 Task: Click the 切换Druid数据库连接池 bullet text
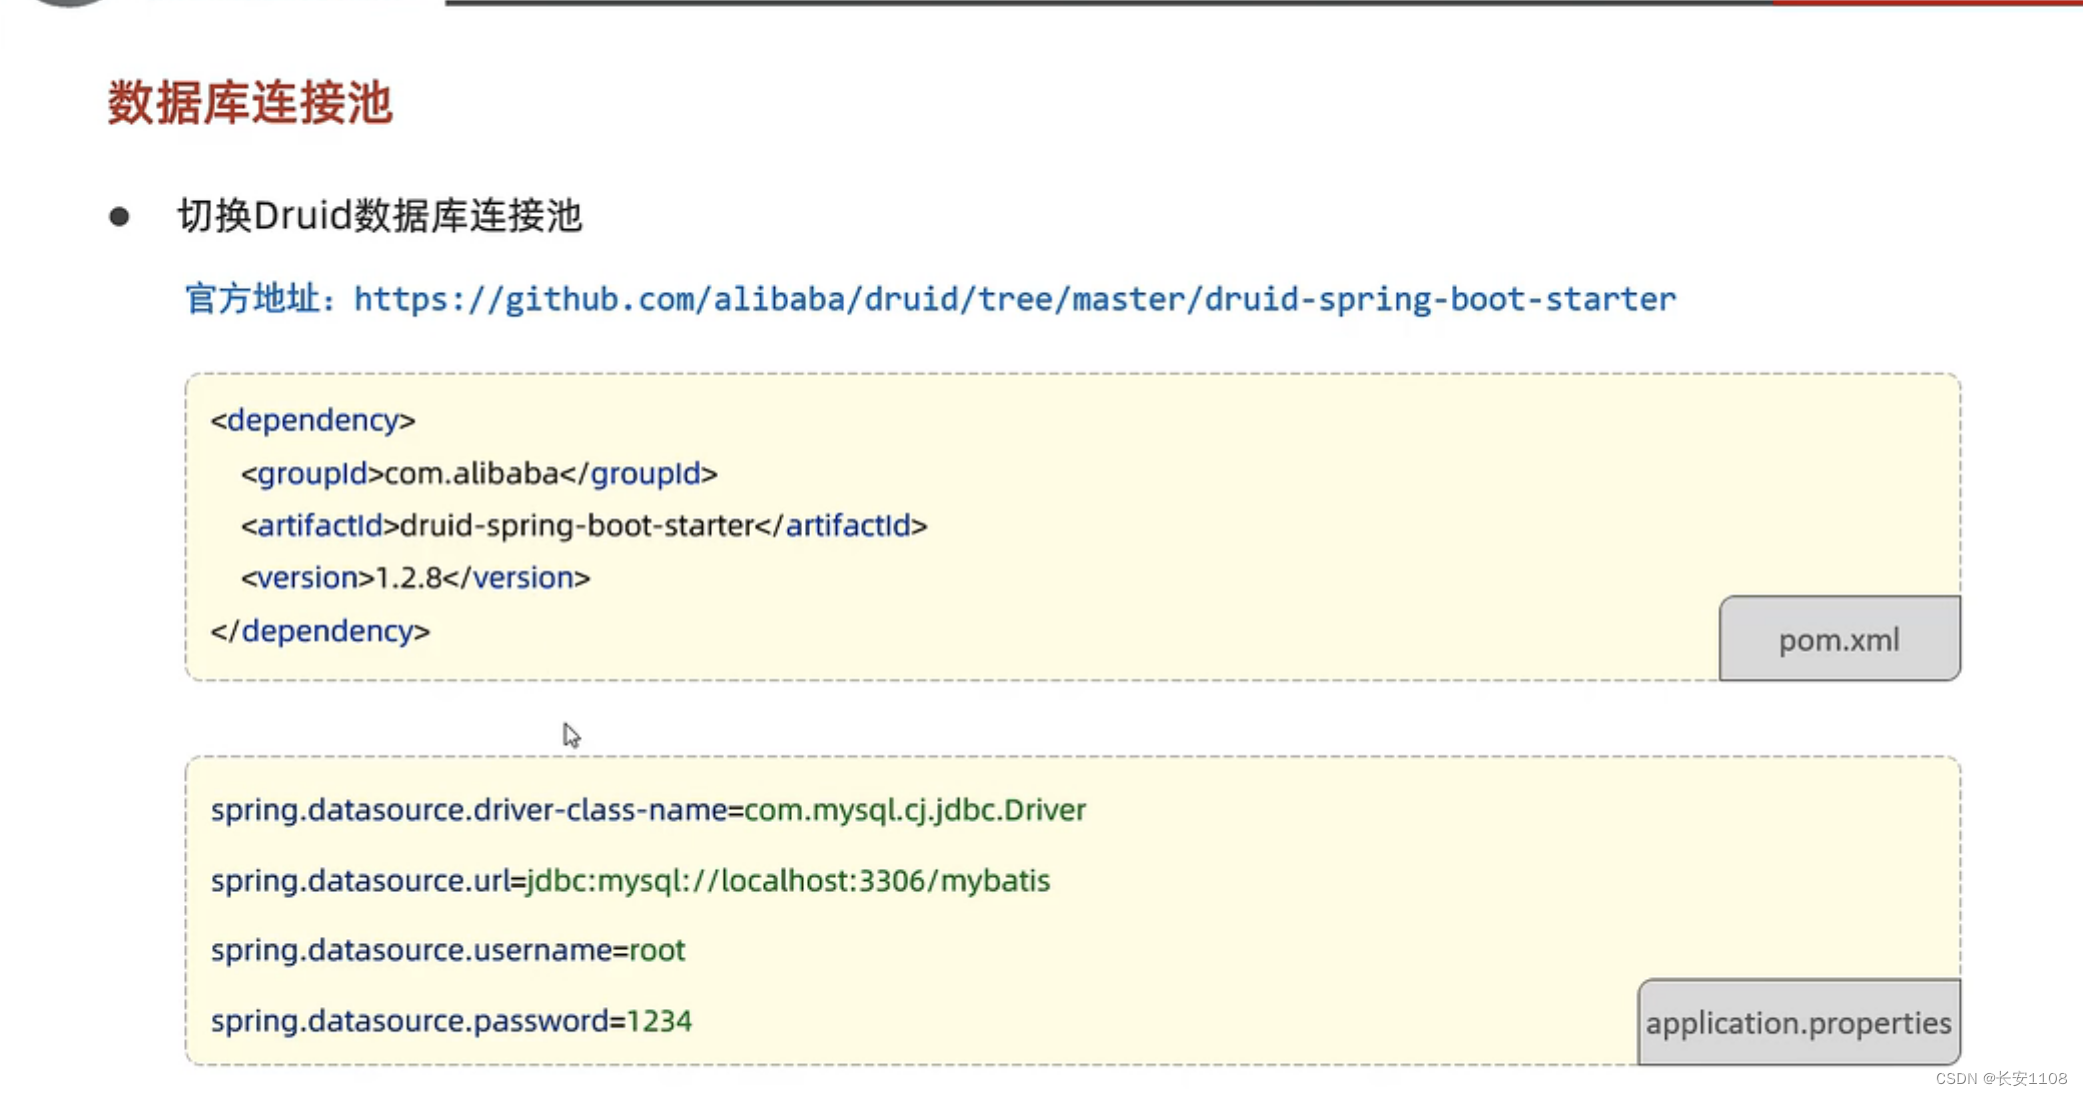click(x=380, y=216)
